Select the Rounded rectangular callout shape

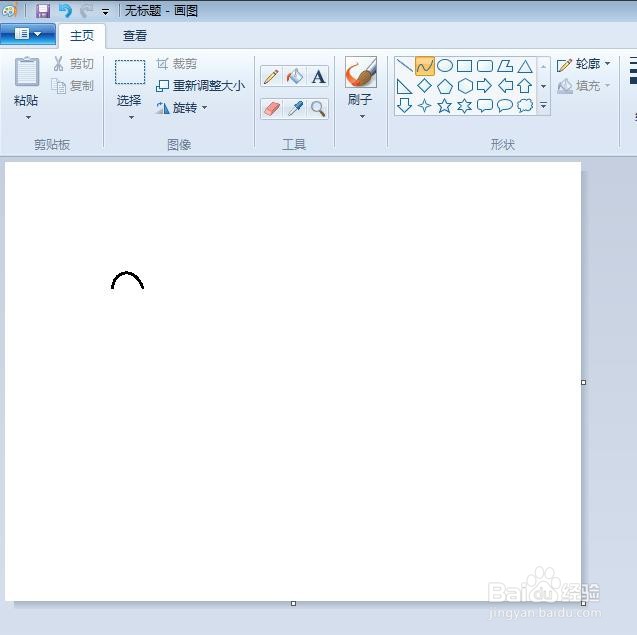tap(485, 106)
